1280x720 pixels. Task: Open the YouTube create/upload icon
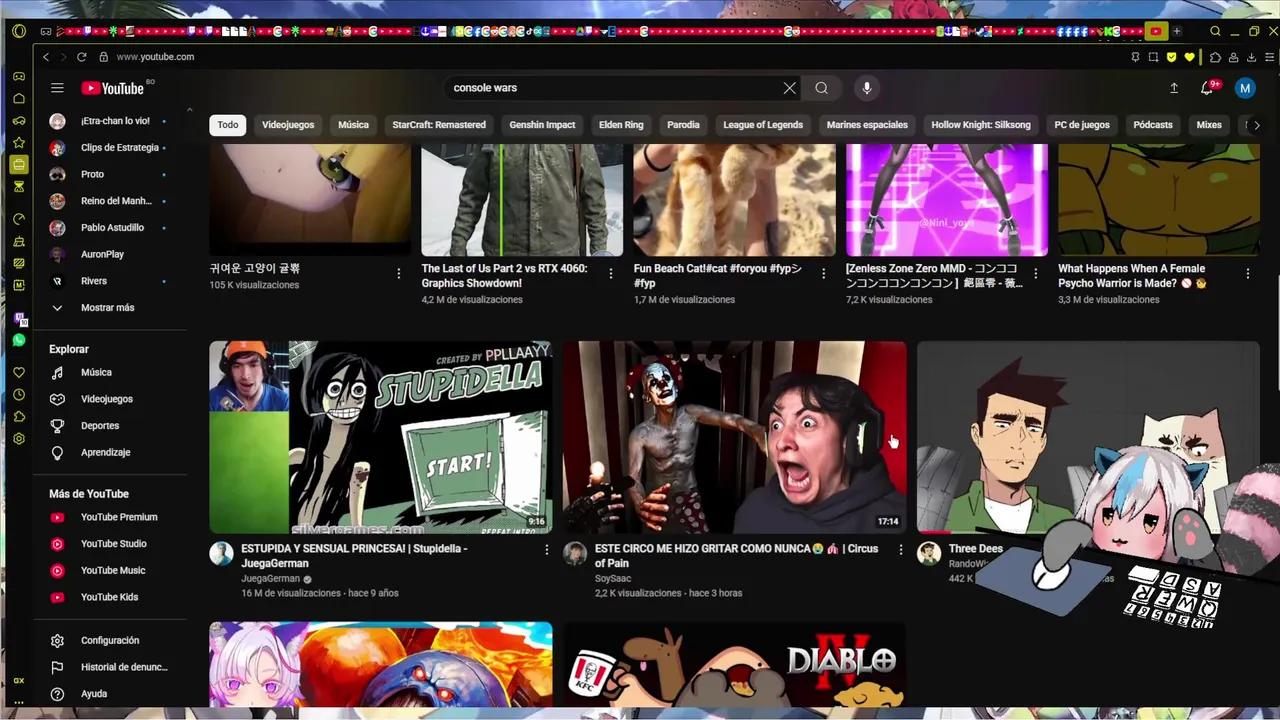[1174, 88]
